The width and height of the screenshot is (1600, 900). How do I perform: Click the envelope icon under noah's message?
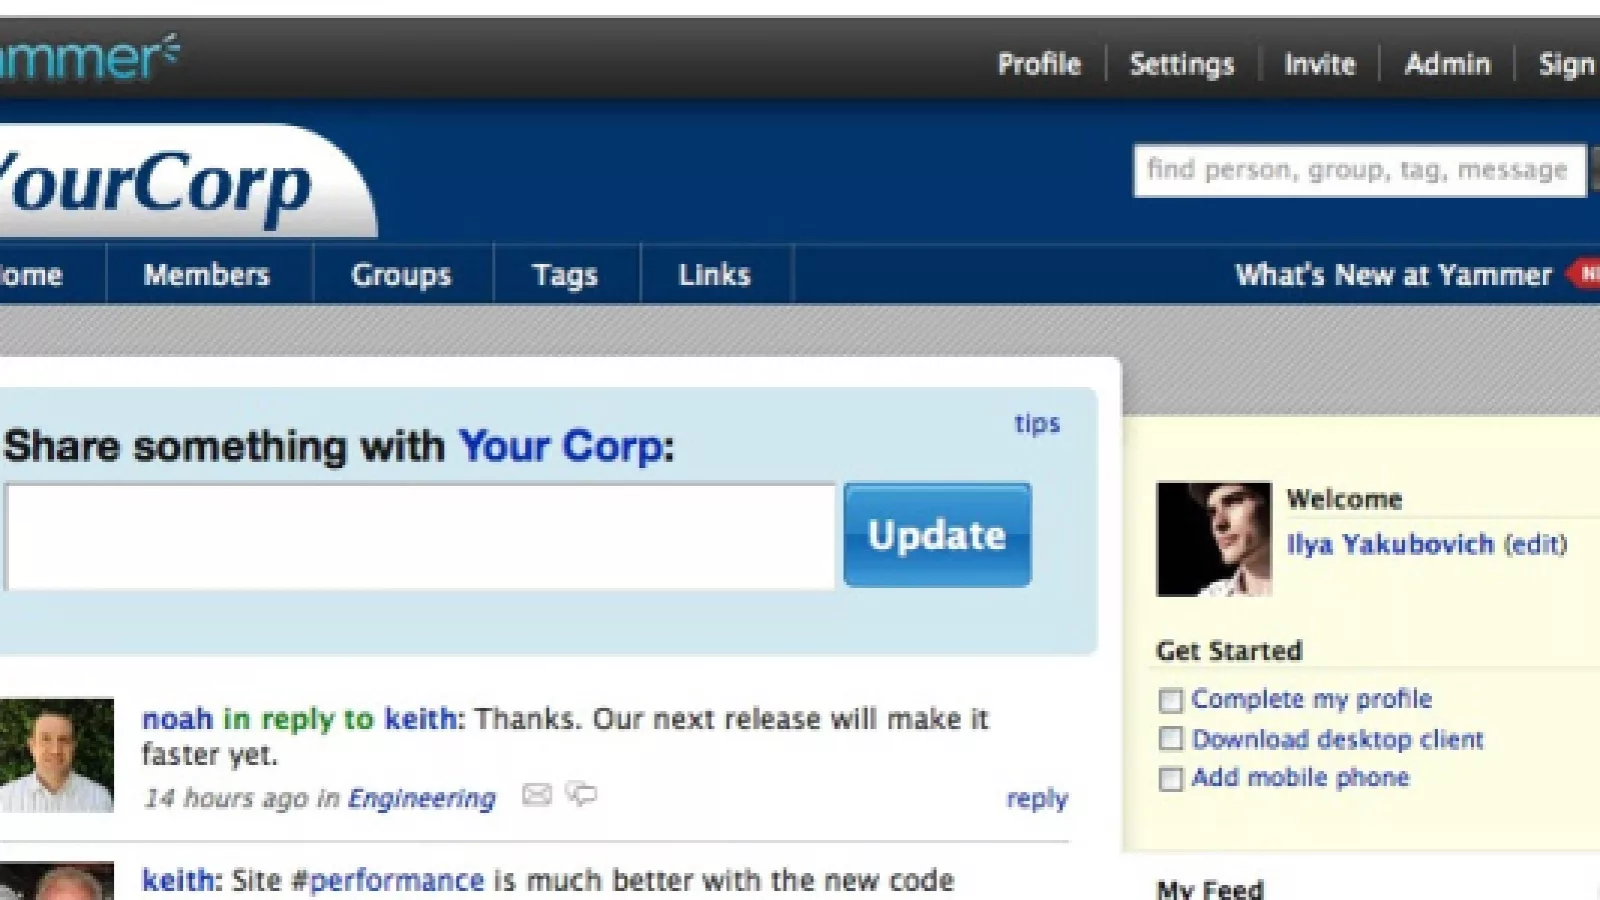[537, 795]
